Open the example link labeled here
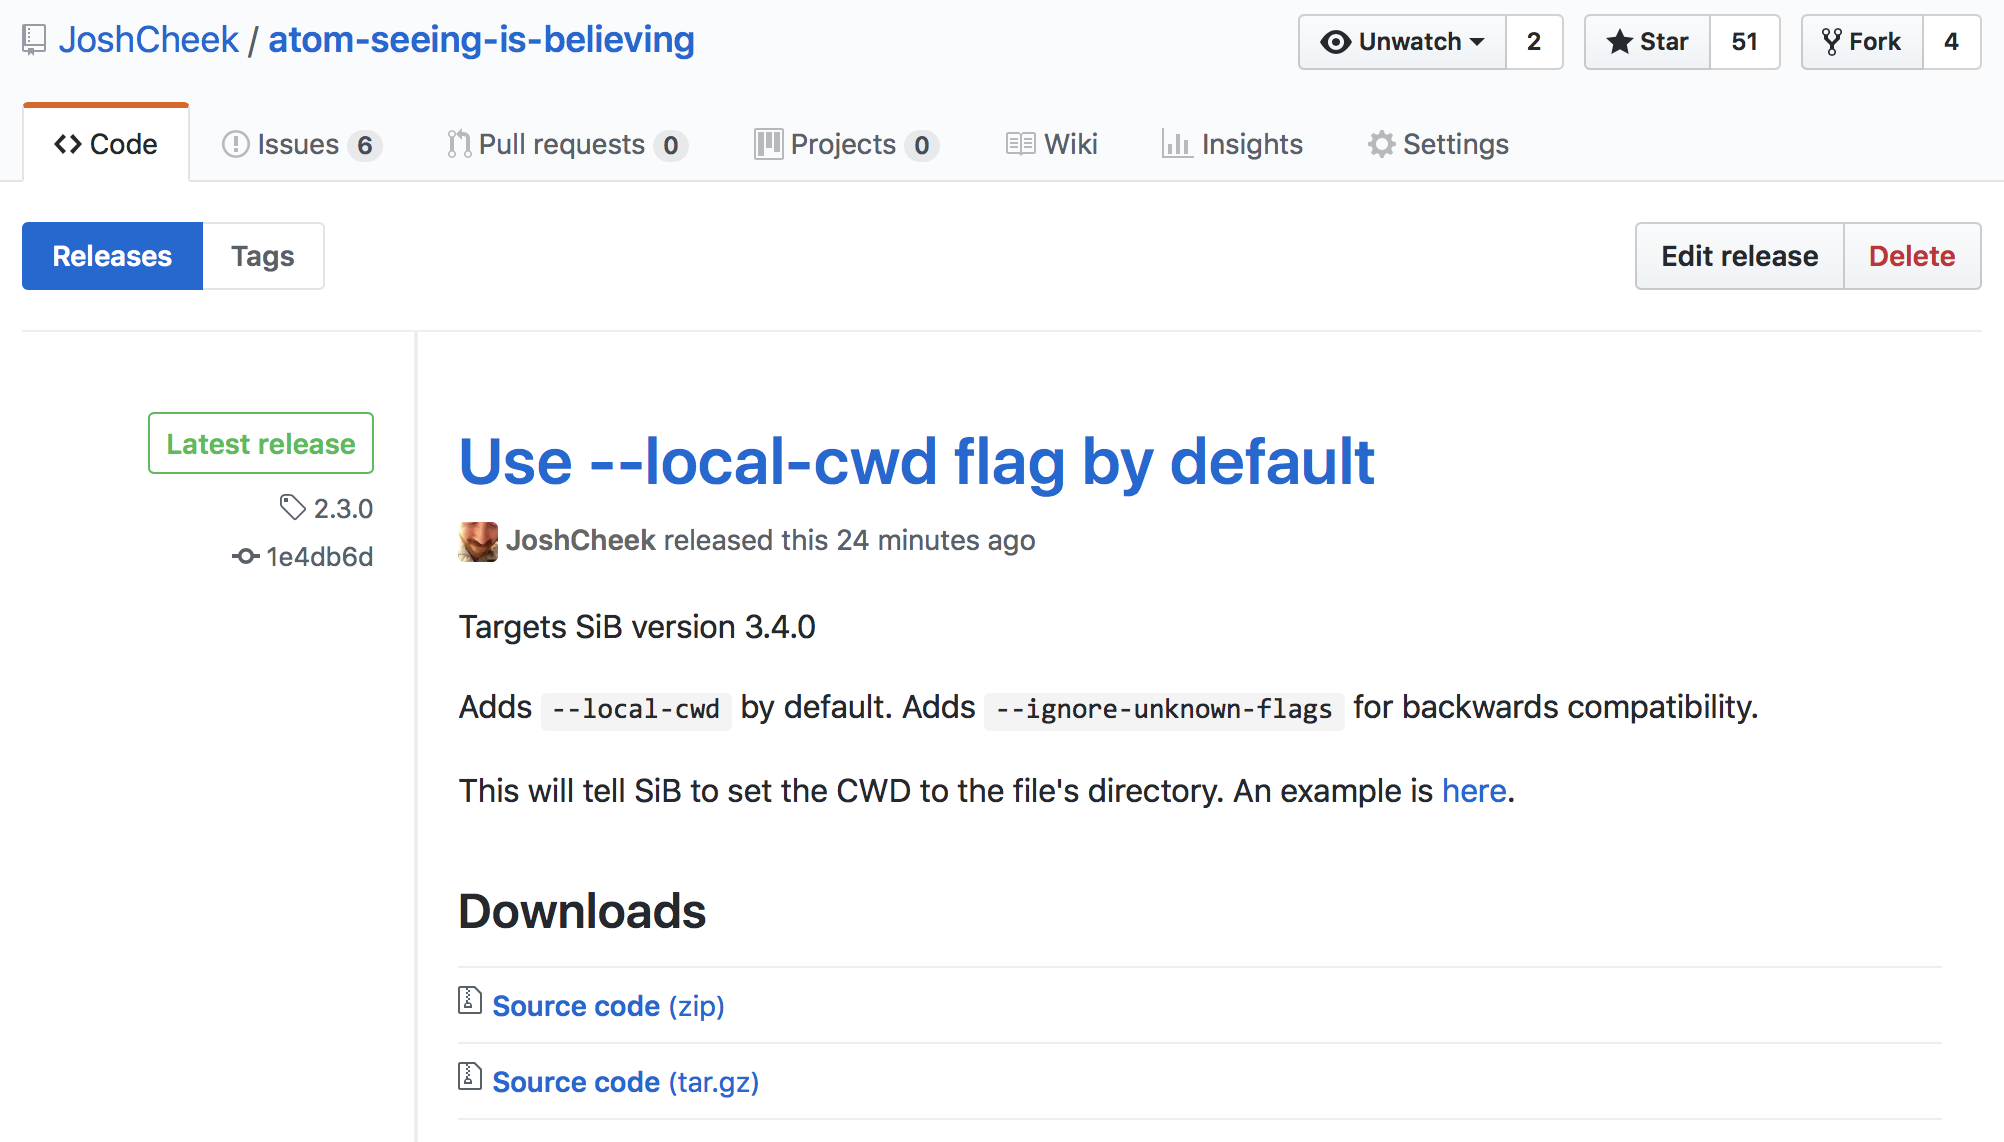This screenshot has height=1142, width=2004. click(1473, 790)
